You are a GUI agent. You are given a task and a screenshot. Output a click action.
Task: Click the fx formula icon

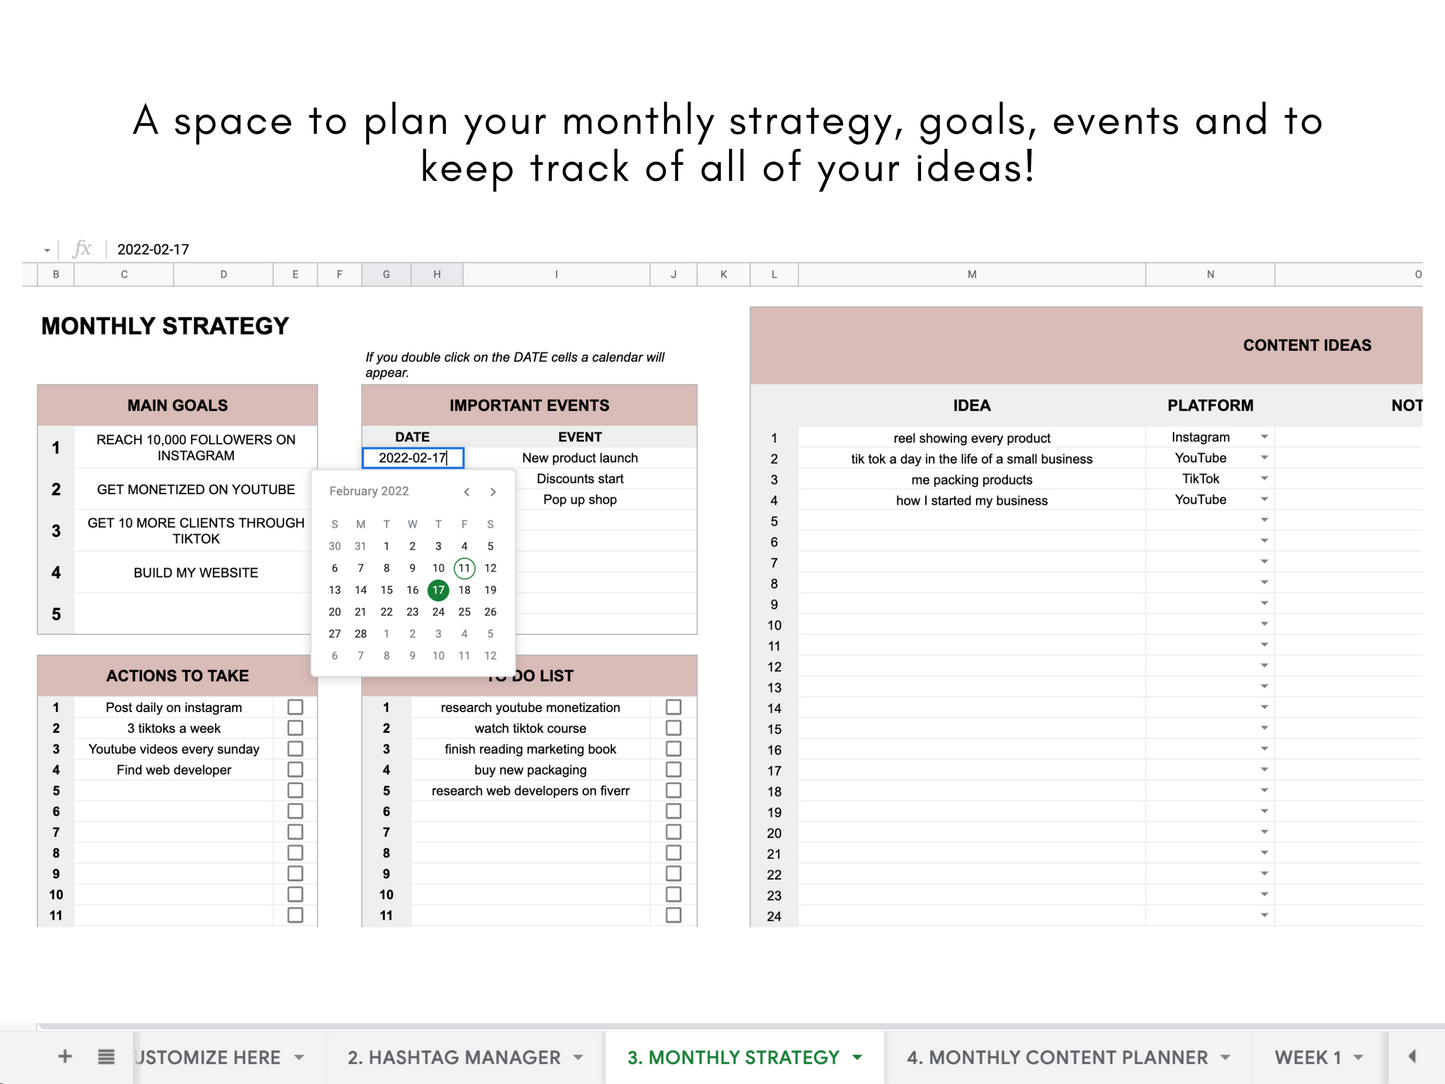pos(82,248)
